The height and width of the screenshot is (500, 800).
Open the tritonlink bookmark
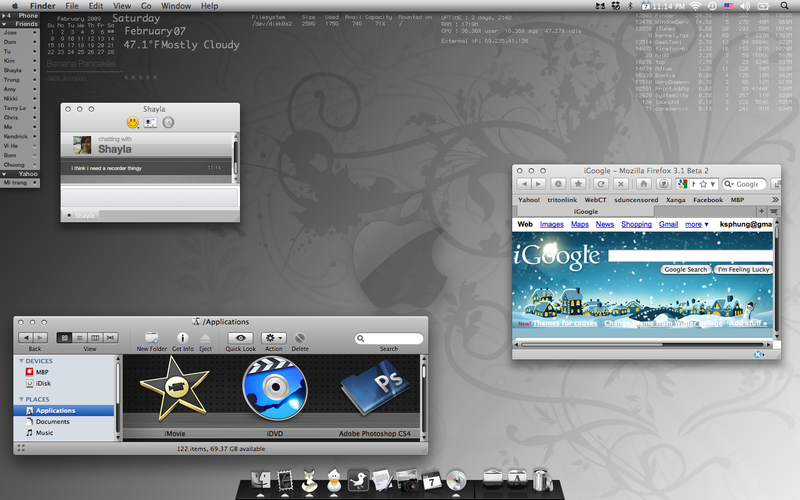[x=562, y=200]
